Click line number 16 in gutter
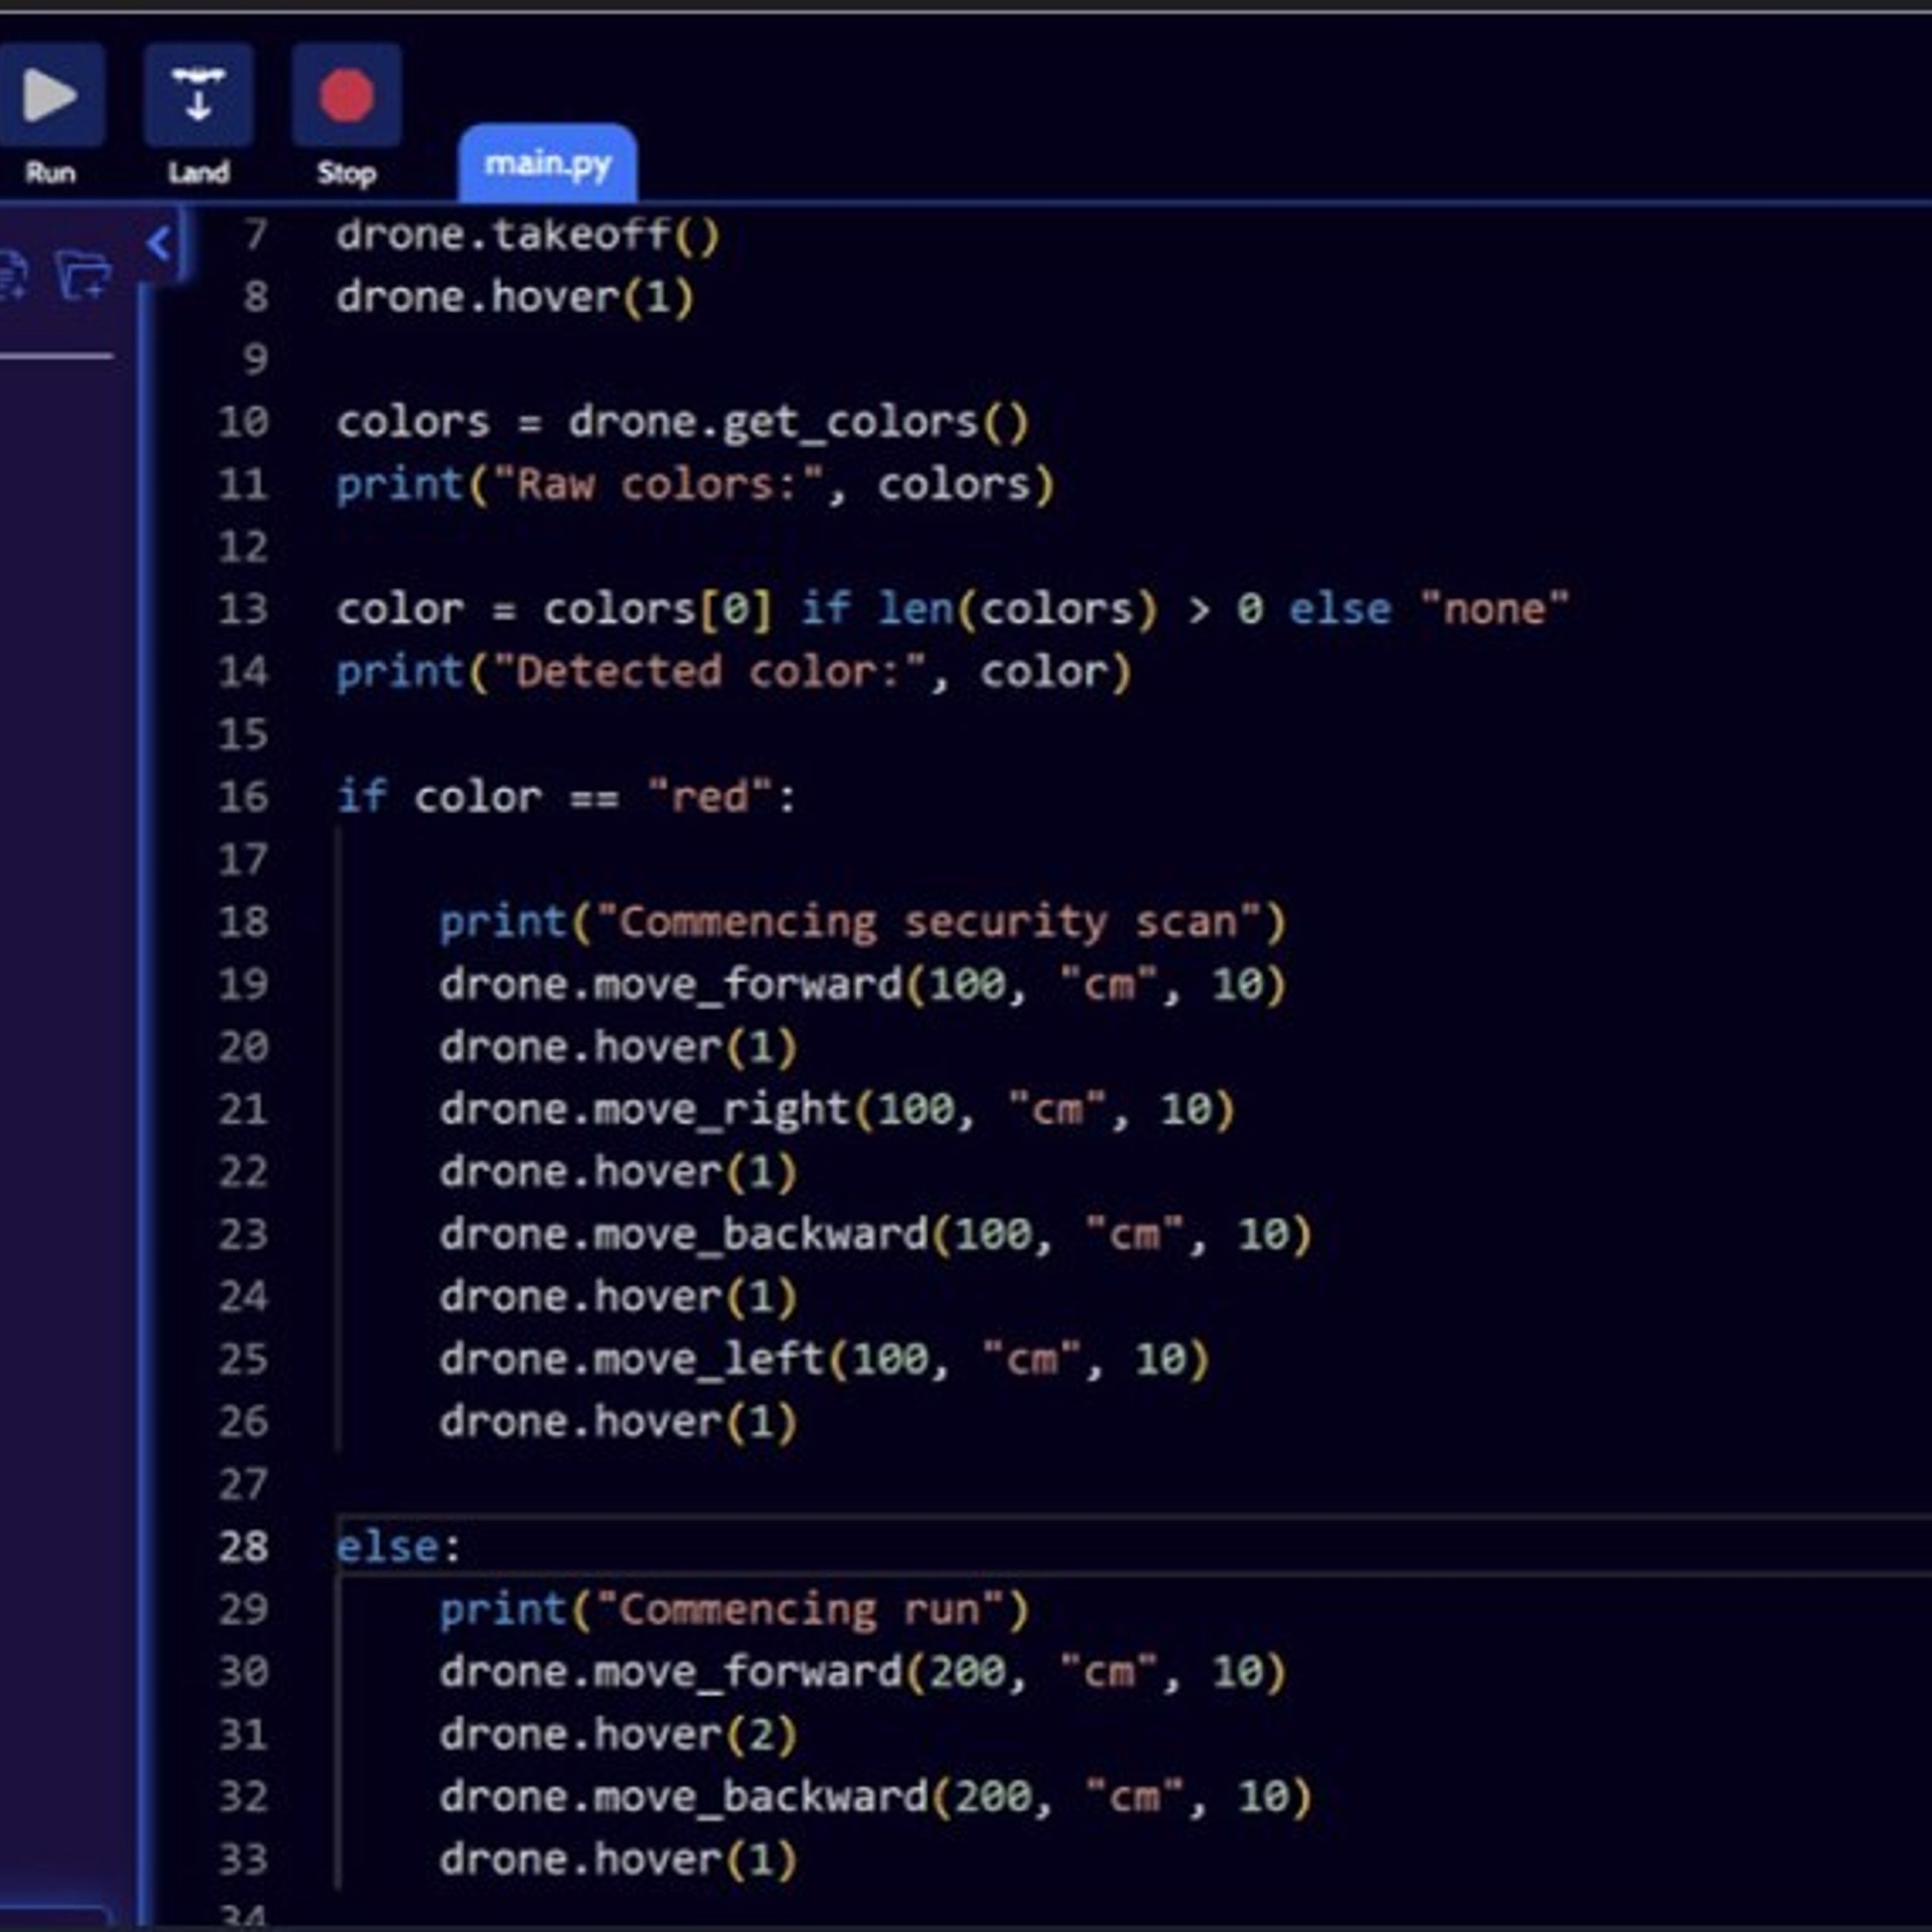The width and height of the screenshot is (1932, 1932). click(x=243, y=797)
